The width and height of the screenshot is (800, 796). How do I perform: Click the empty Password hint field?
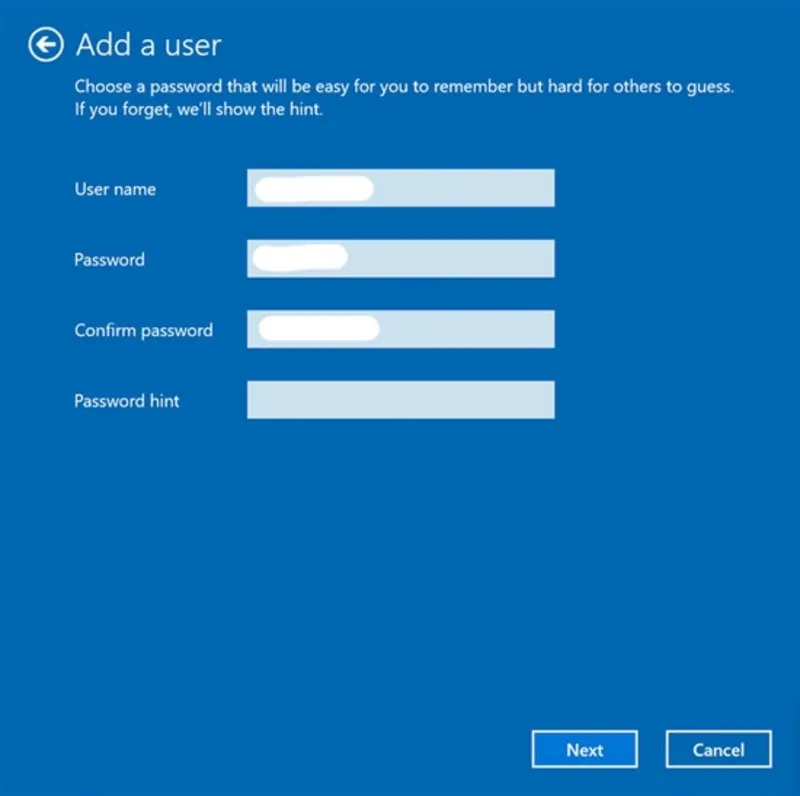(400, 400)
